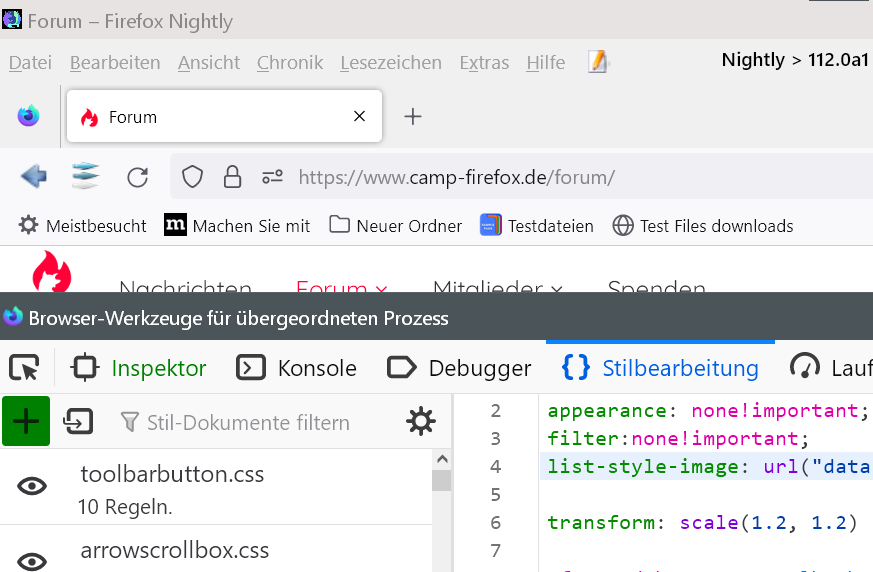
Task: Click the padlock site security icon
Action: click(232, 178)
